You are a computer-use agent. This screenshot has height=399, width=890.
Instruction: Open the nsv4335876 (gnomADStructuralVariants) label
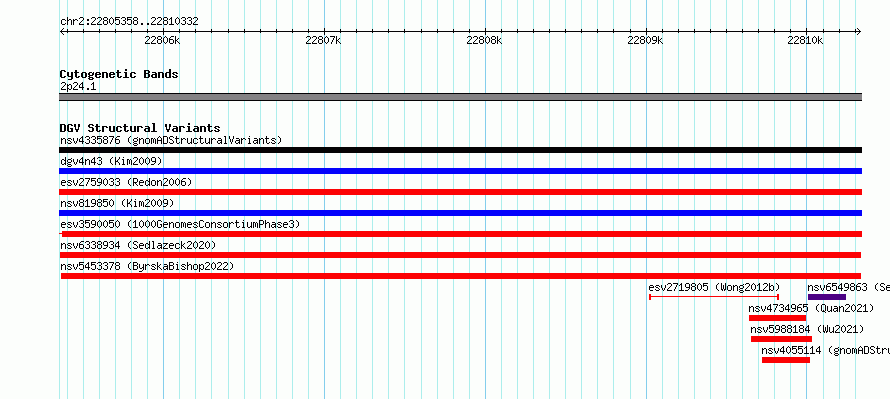click(x=171, y=140)
